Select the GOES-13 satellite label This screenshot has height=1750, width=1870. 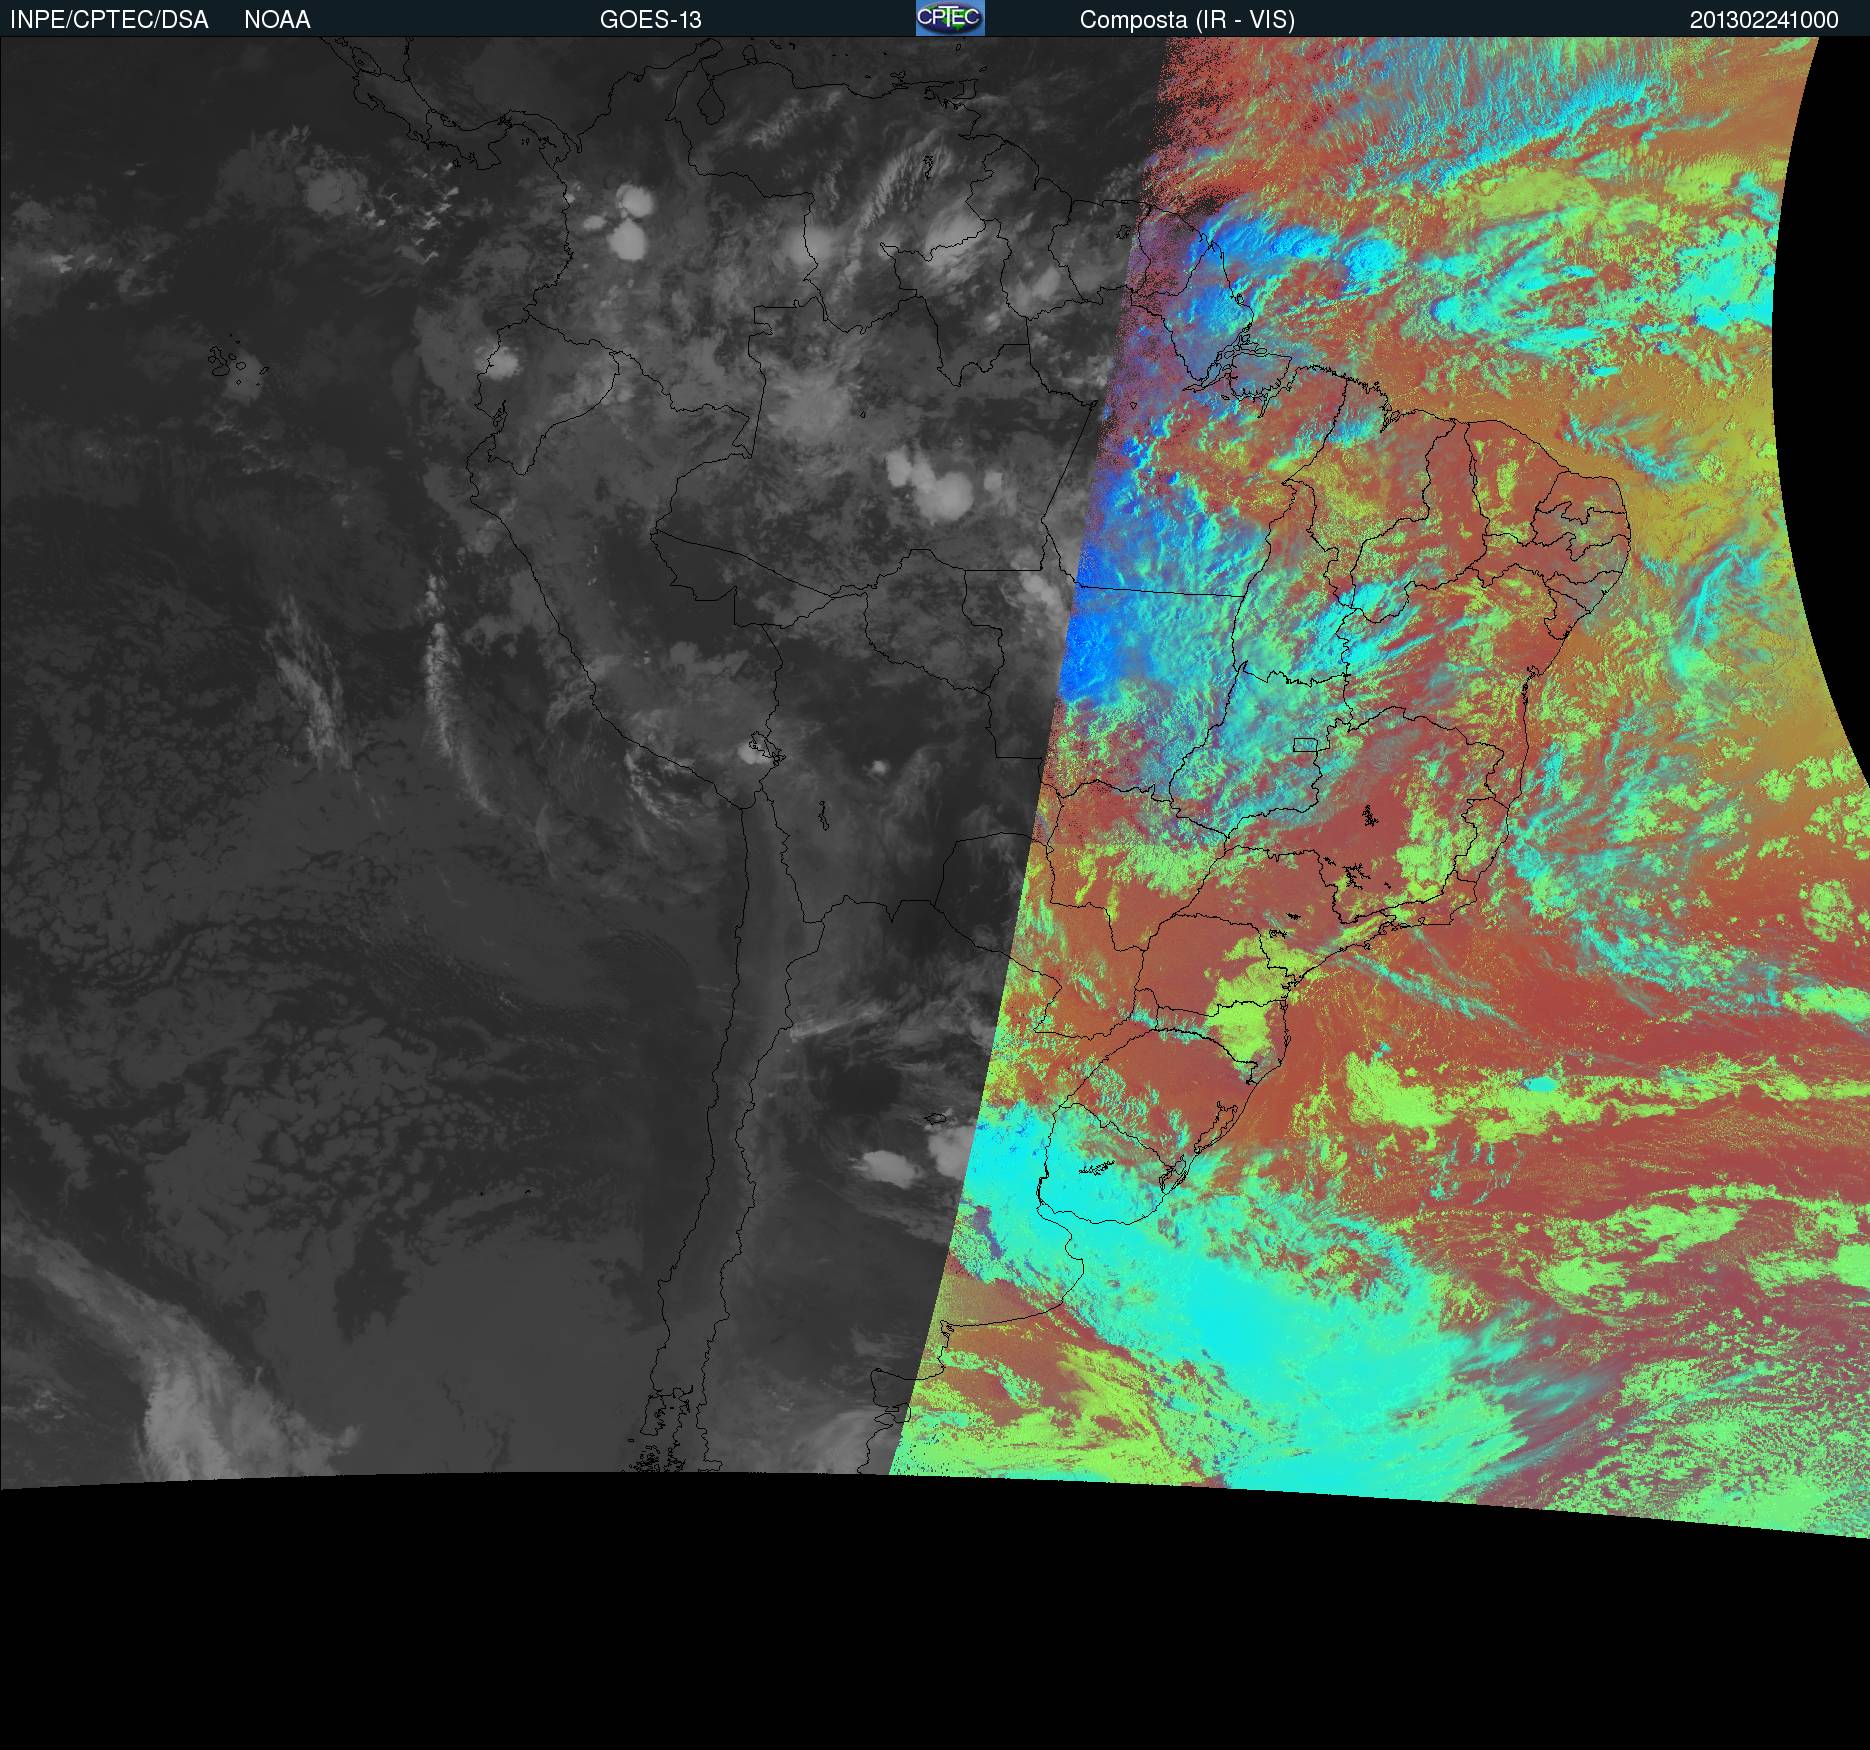click(x=651, y=20)
